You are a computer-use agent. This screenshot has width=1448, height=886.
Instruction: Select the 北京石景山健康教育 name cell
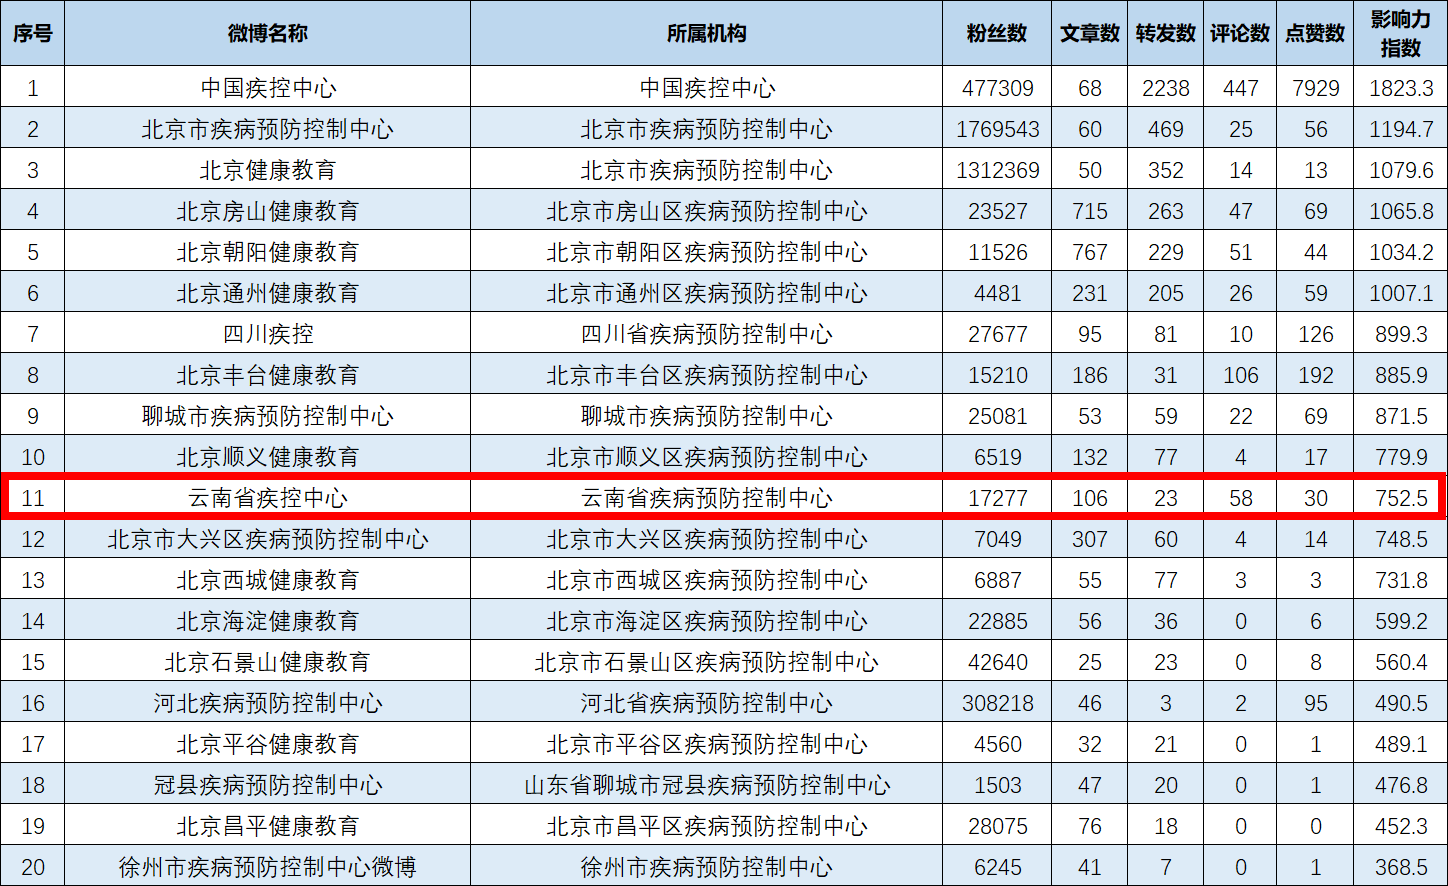point(268,662)
